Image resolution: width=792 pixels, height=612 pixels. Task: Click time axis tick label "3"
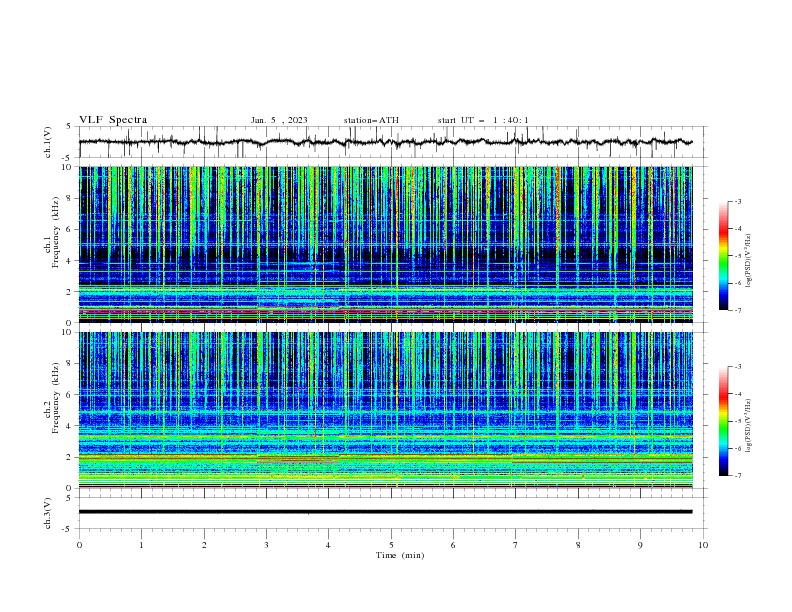pos(266,545)
